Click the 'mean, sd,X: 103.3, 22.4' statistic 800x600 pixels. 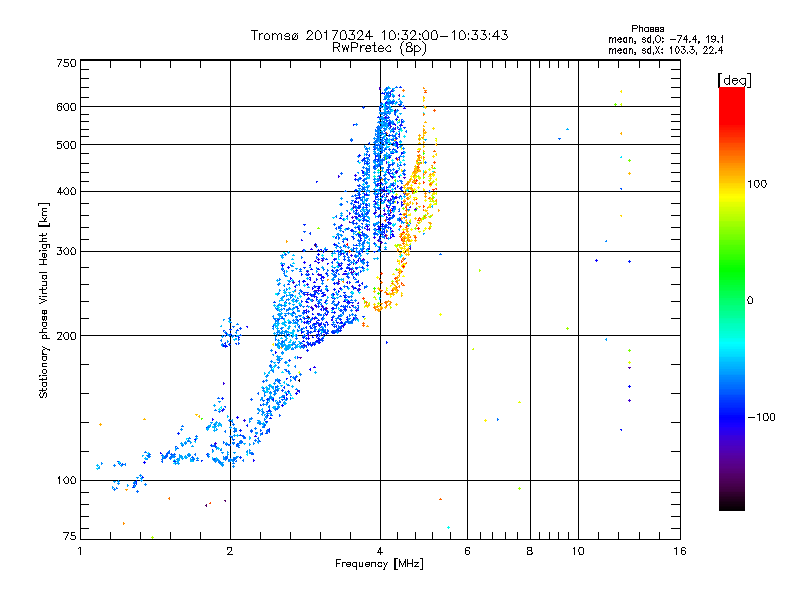(665, 50)
